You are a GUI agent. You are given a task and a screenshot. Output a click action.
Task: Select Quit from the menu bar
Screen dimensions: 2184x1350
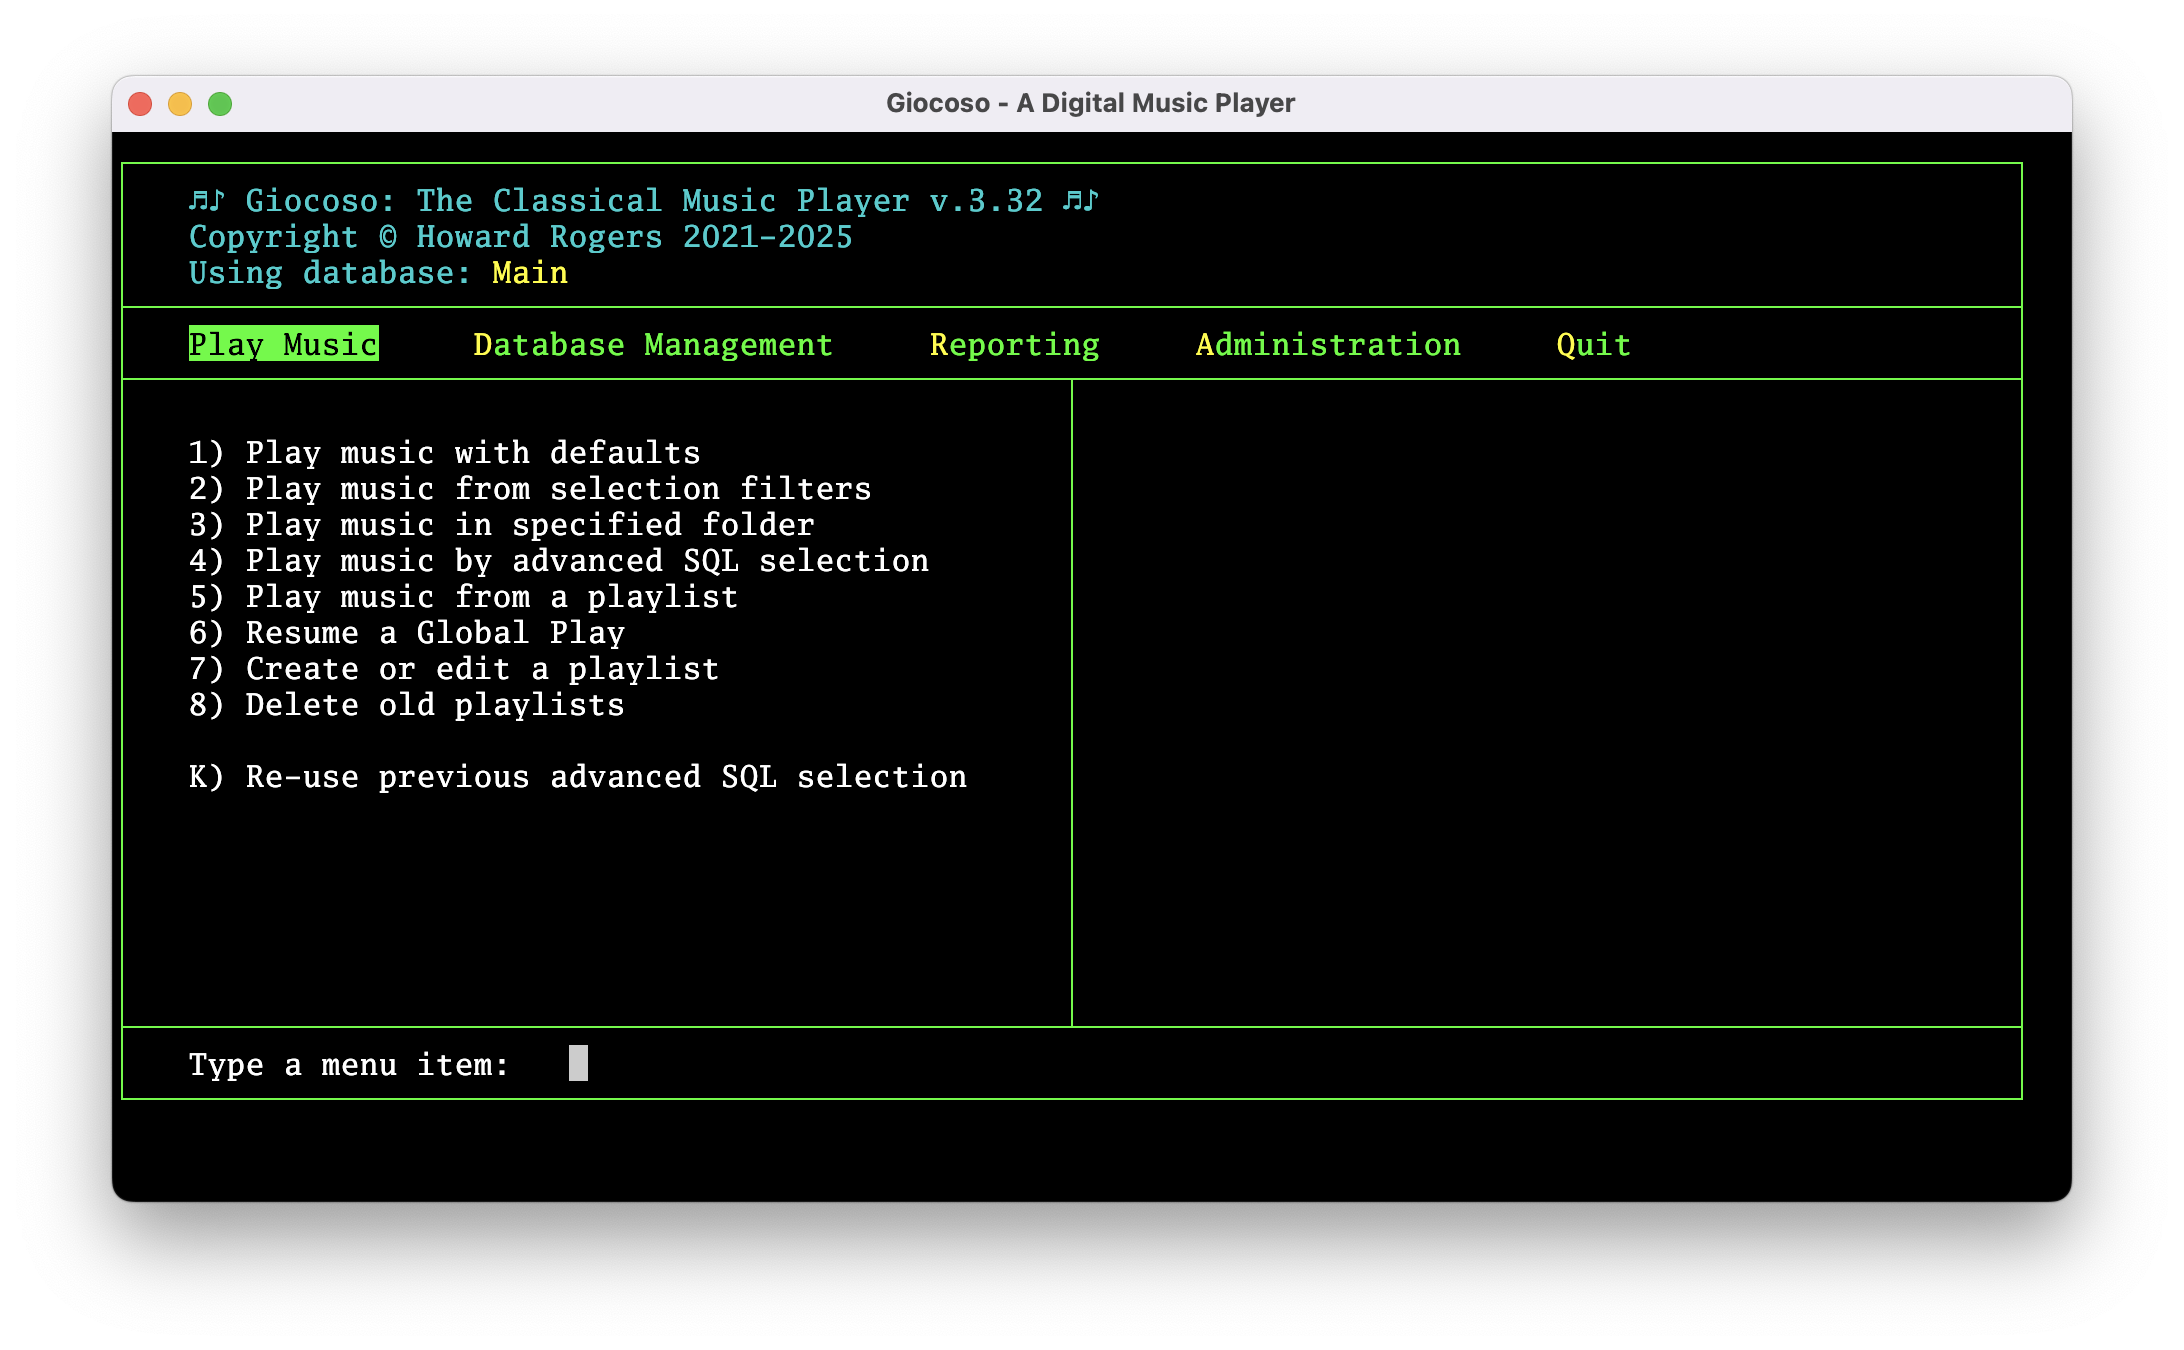point(1592,344)
